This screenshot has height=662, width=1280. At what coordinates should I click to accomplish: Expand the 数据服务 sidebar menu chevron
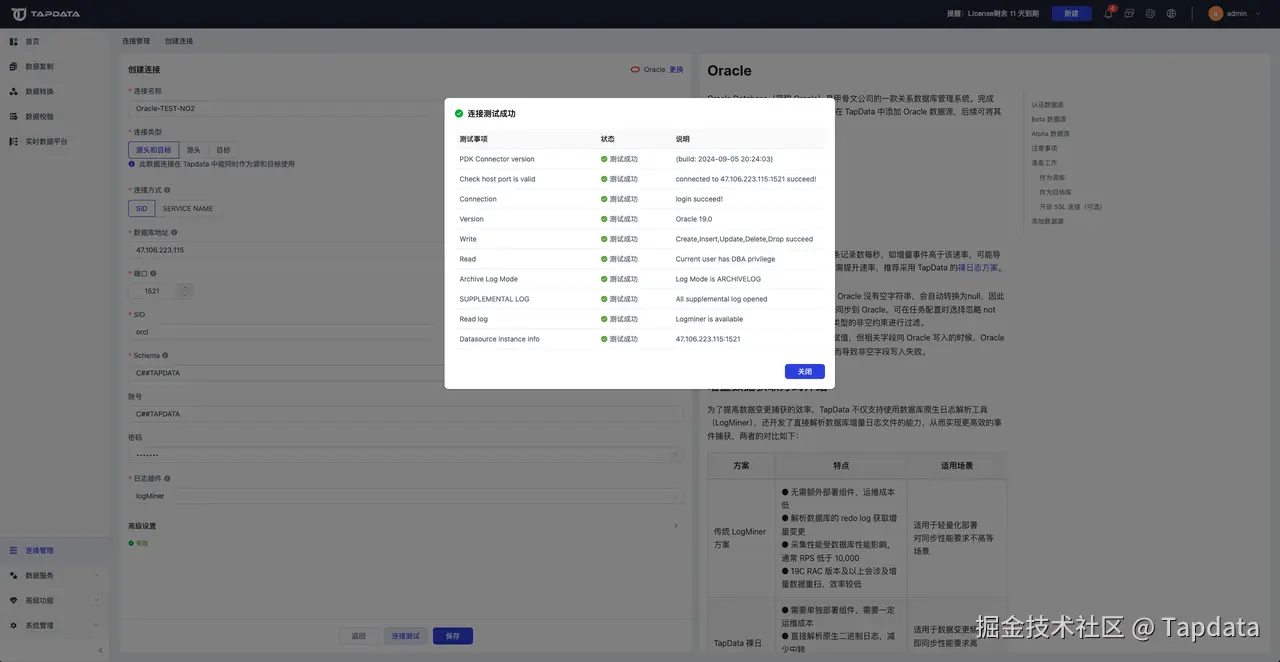click(97, 576)
